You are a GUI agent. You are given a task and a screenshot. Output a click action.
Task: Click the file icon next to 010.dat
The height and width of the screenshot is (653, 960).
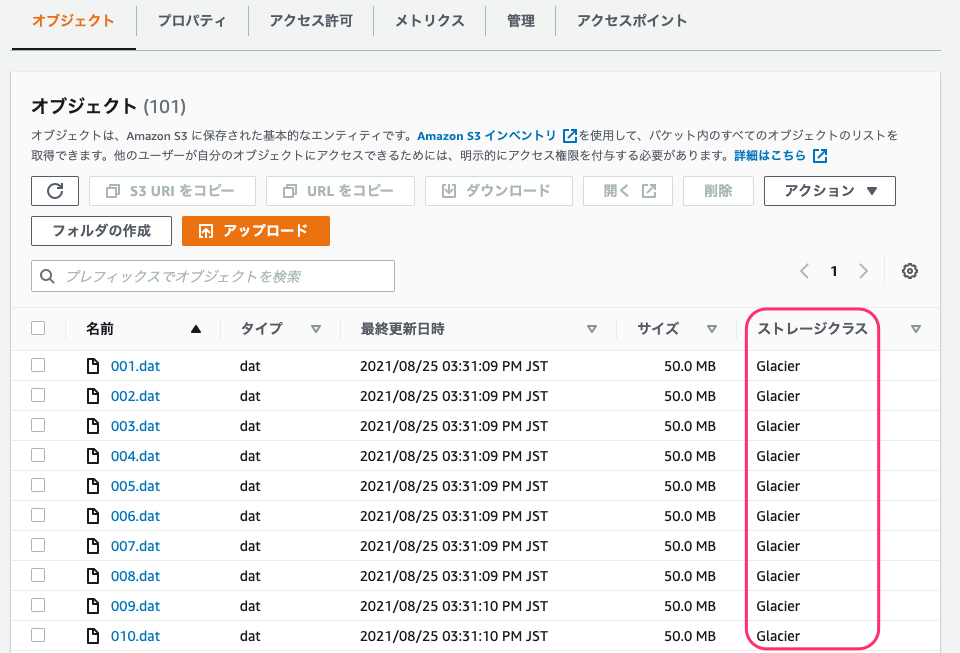[x=92, y=636]
